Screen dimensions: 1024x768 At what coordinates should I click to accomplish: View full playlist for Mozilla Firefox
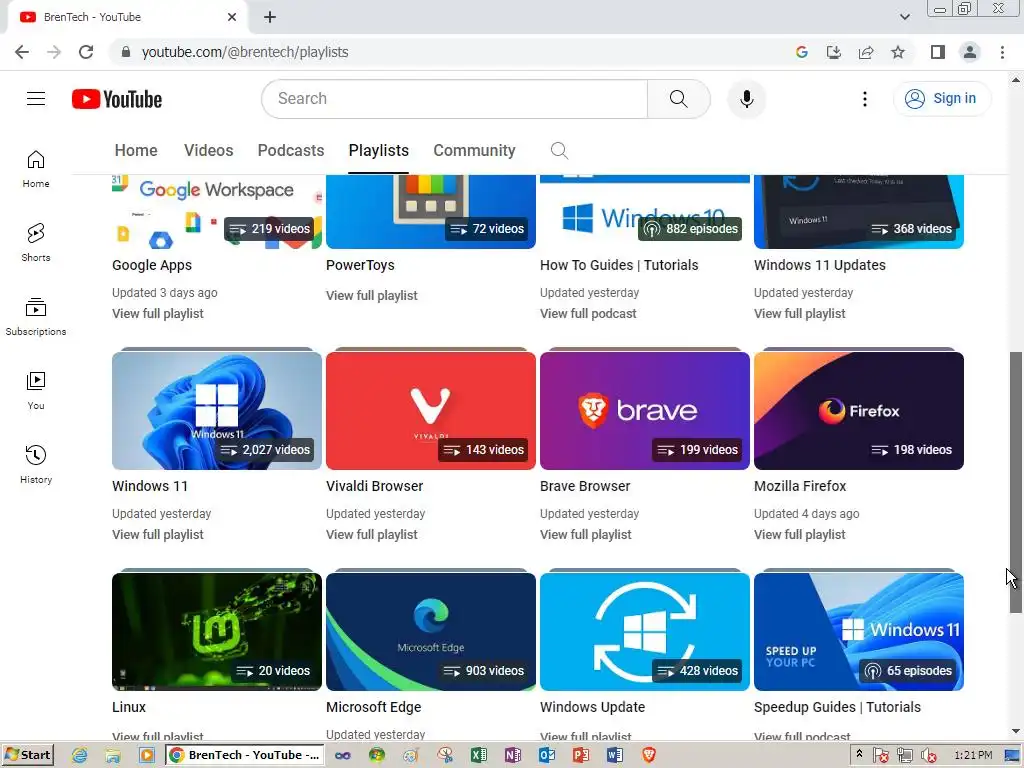click(x=799, y=534)
